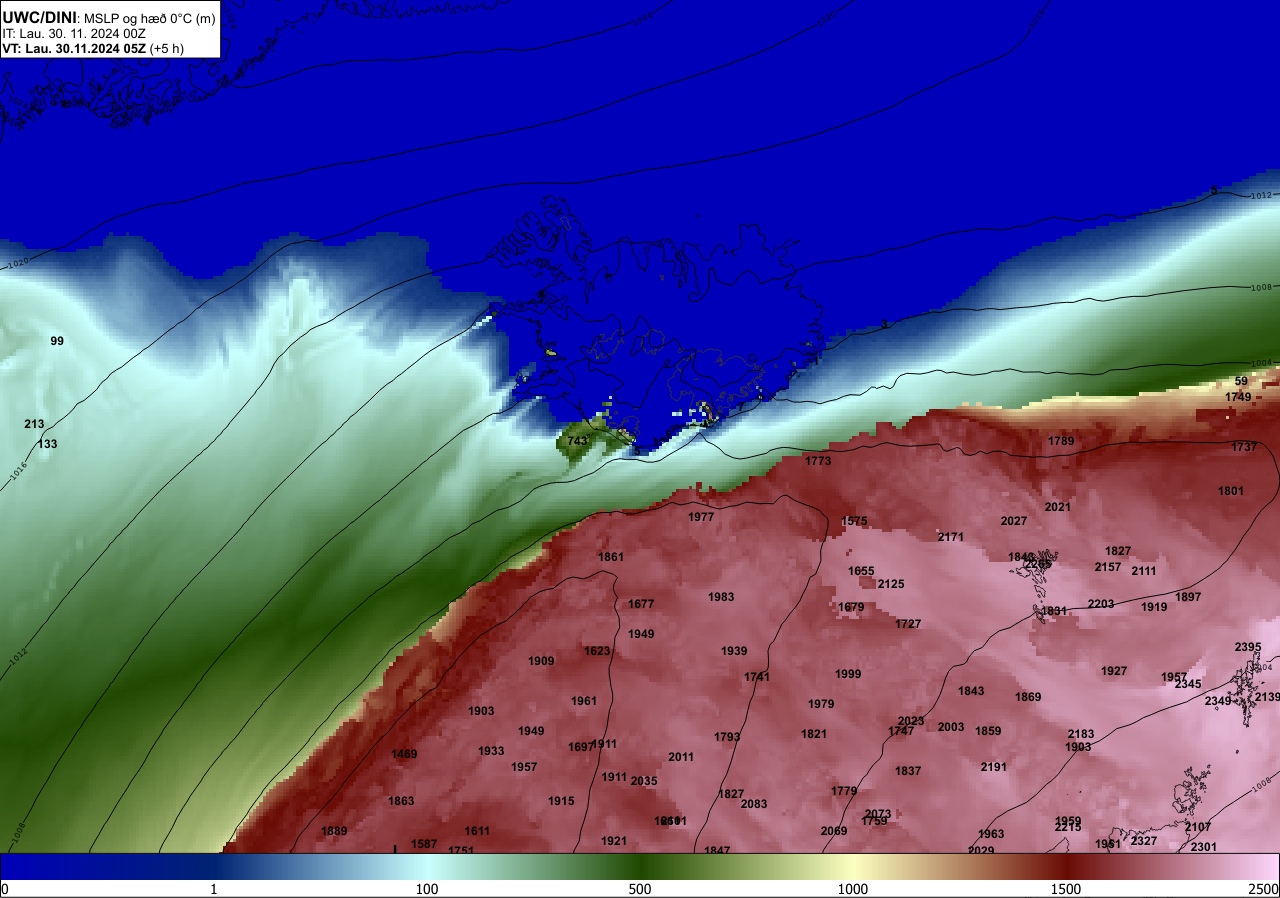Image resolution: width=1280 pixels, height=898 pixels.
Task: Click the UWC/DINI title text
Action: [x=38, y=17]
